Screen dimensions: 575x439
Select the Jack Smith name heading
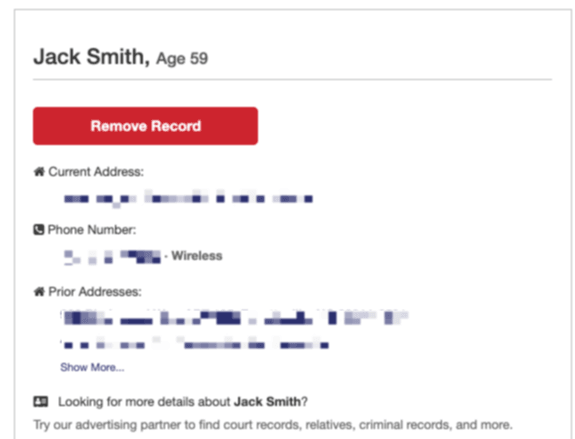pyautogui.click(x=92, y=57)
